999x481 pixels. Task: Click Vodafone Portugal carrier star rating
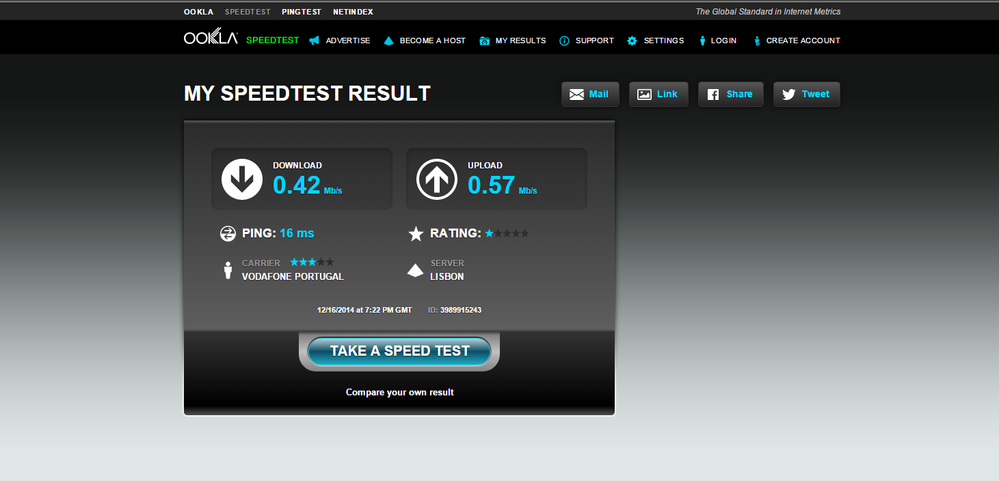(x=312, y=262)
